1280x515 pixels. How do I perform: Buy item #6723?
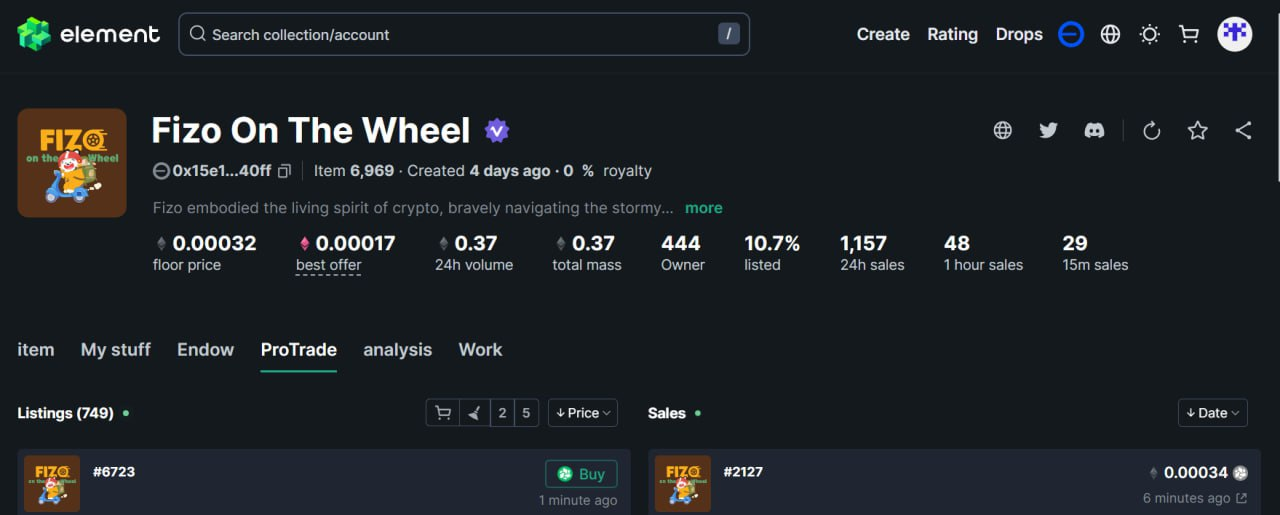(581, 474)
